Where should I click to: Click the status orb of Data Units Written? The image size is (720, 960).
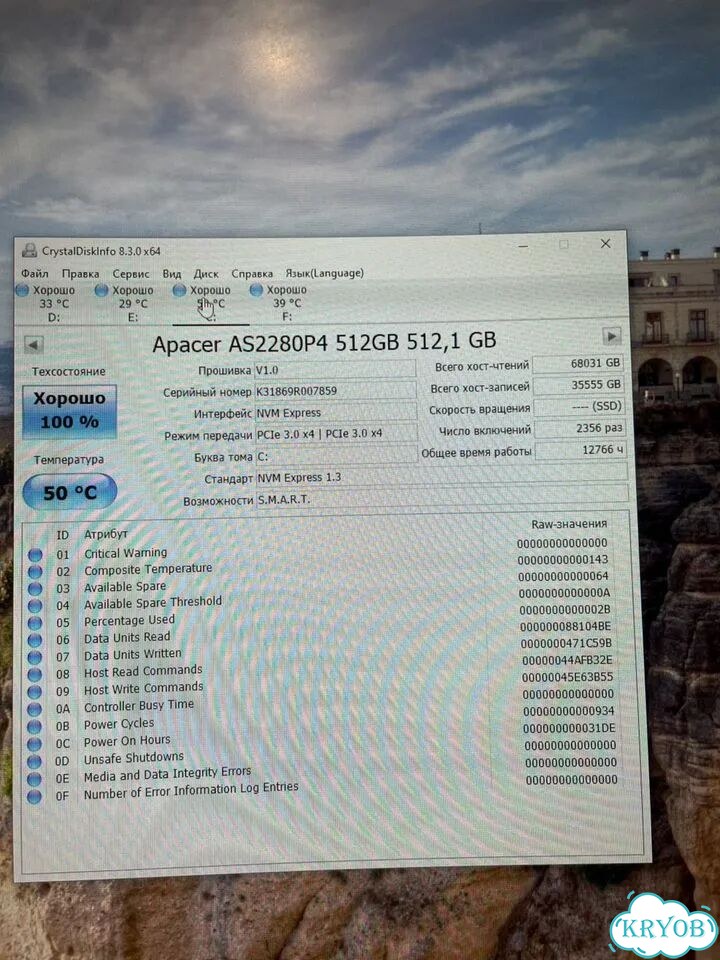(35, 658)
